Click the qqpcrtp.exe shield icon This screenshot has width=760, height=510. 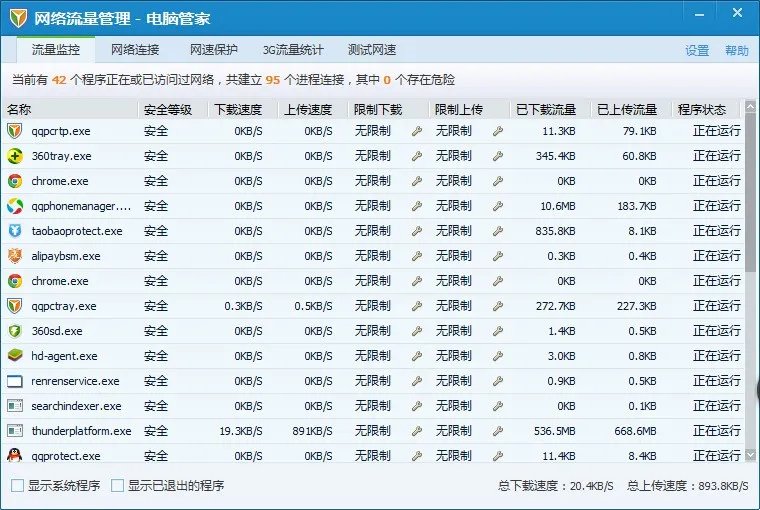[15, 131]
